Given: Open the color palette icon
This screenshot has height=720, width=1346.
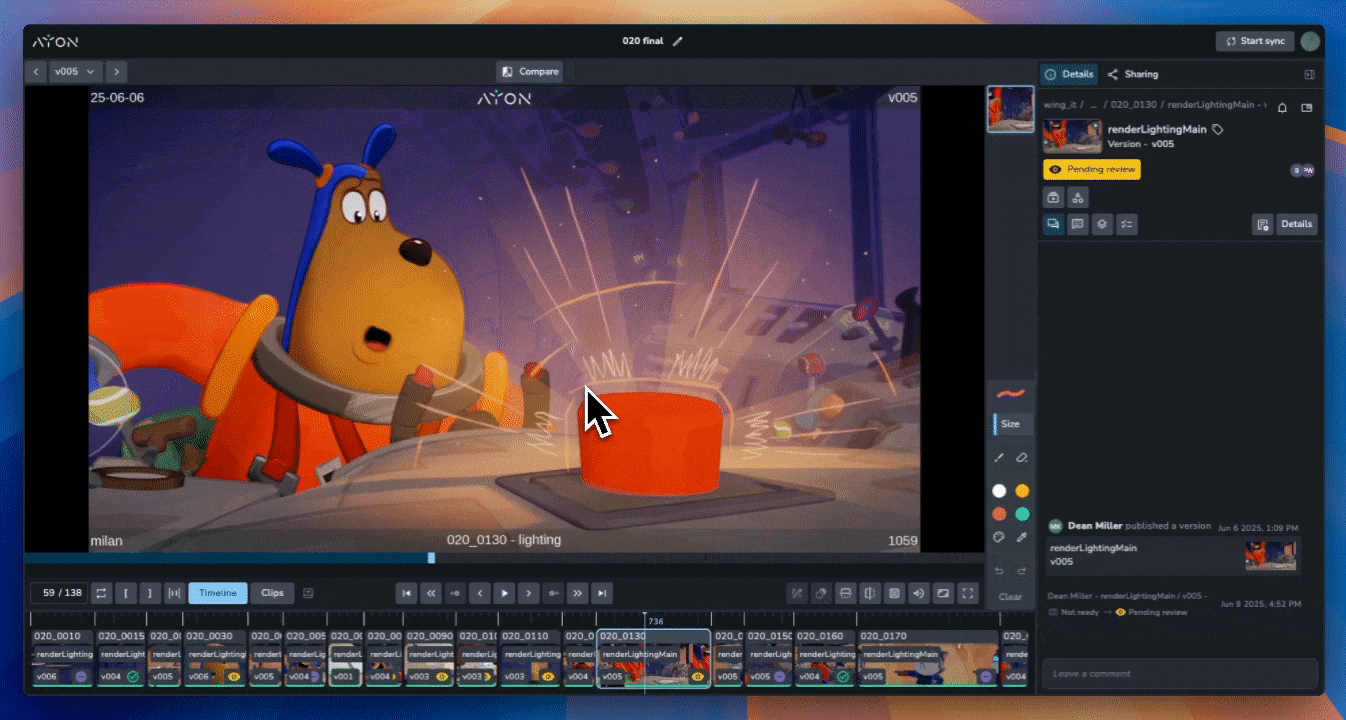Looking at the screenshot, I should [x=998, y=537].
